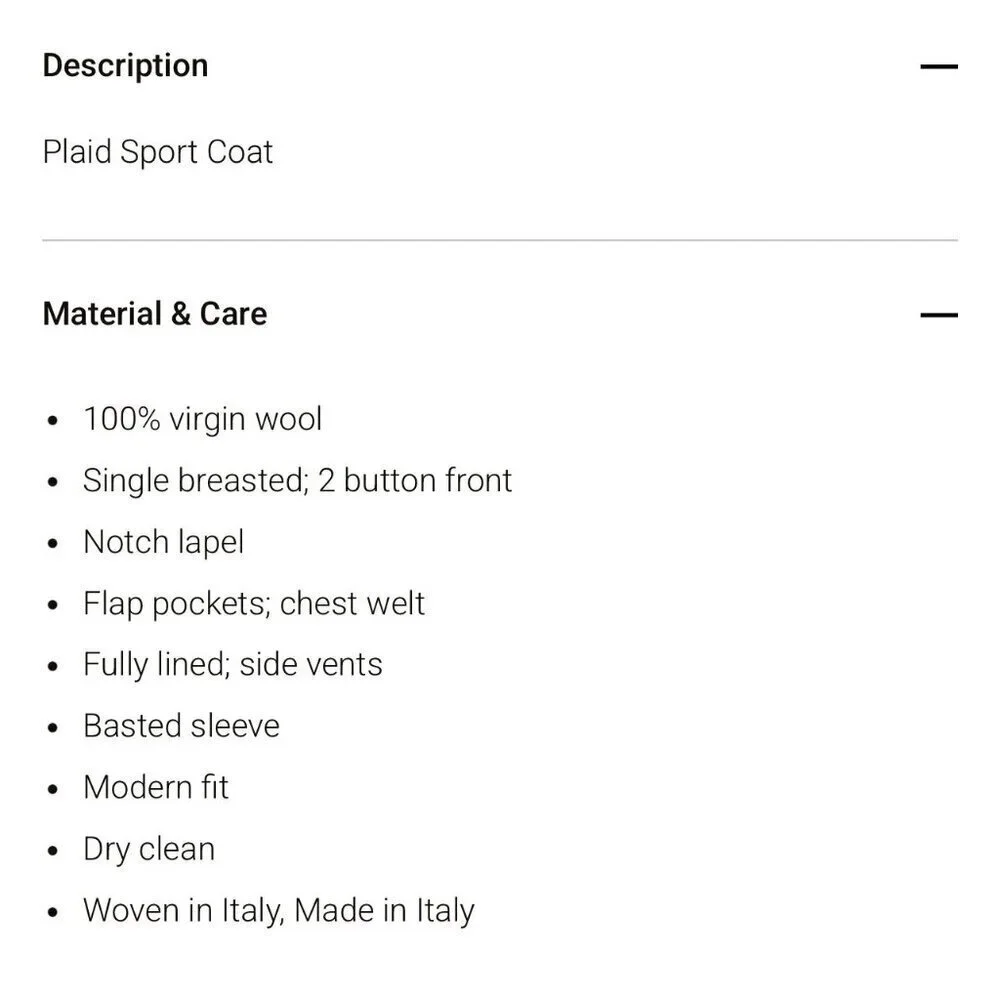
Task: Click the bullet before 100% virgin wool
Action: pos(52,421)
